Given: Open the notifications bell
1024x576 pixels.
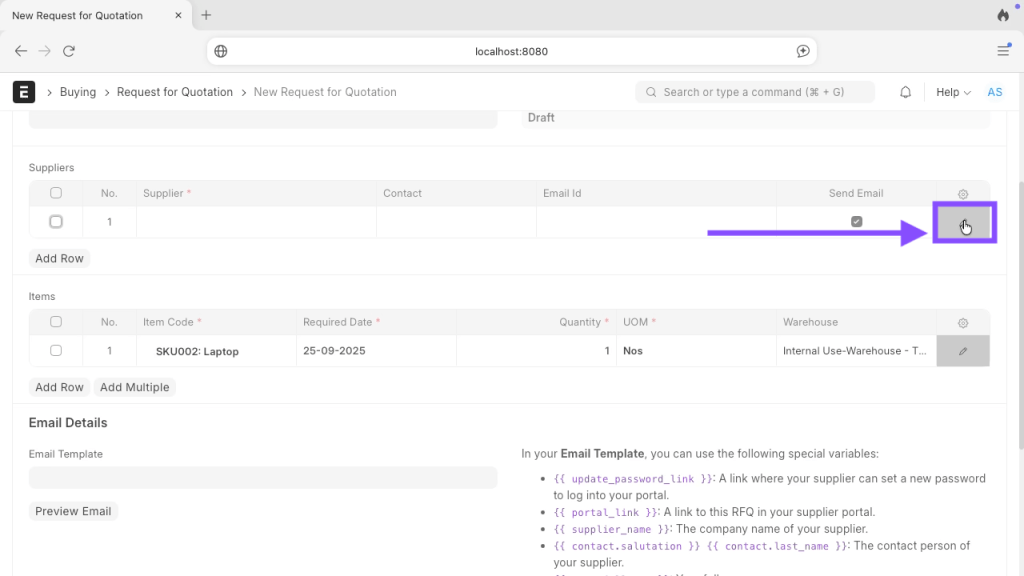Looking at the screenshot, I should pyautogui.click(x=905, y=92).
